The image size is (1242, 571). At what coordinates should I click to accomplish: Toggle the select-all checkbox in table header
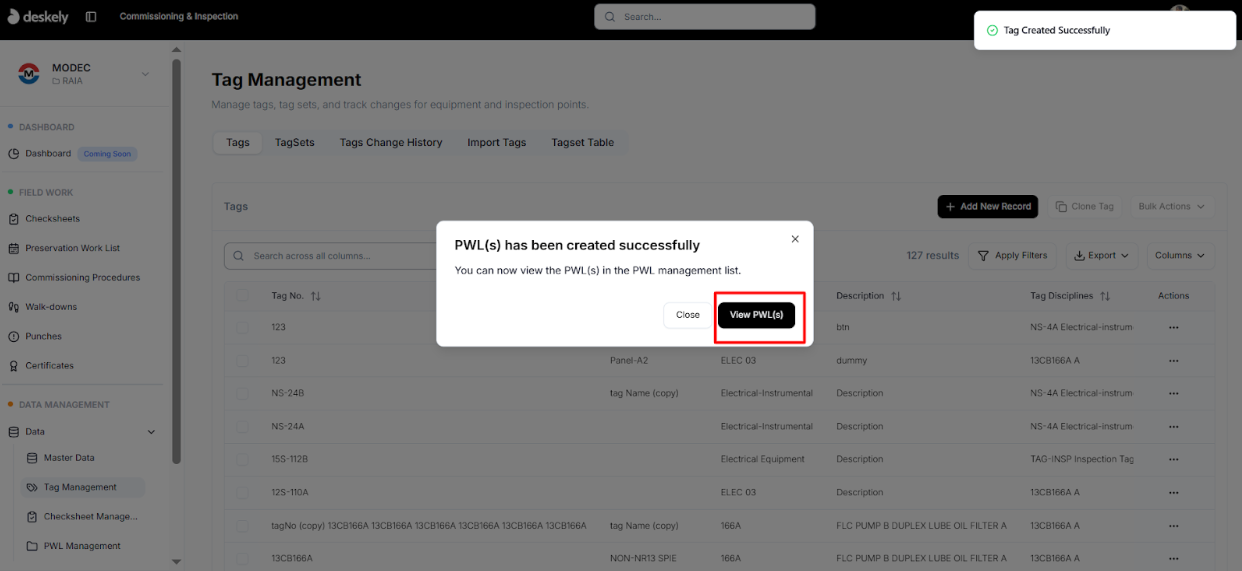coord(243,296)
